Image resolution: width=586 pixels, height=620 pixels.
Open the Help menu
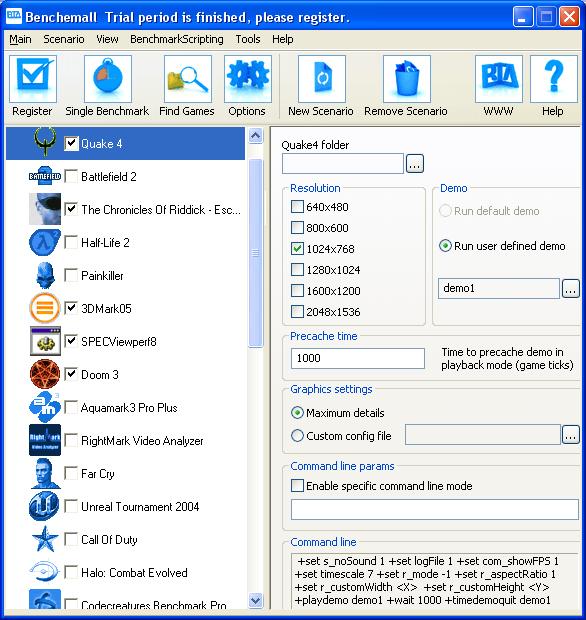click(x=283, y=39)
